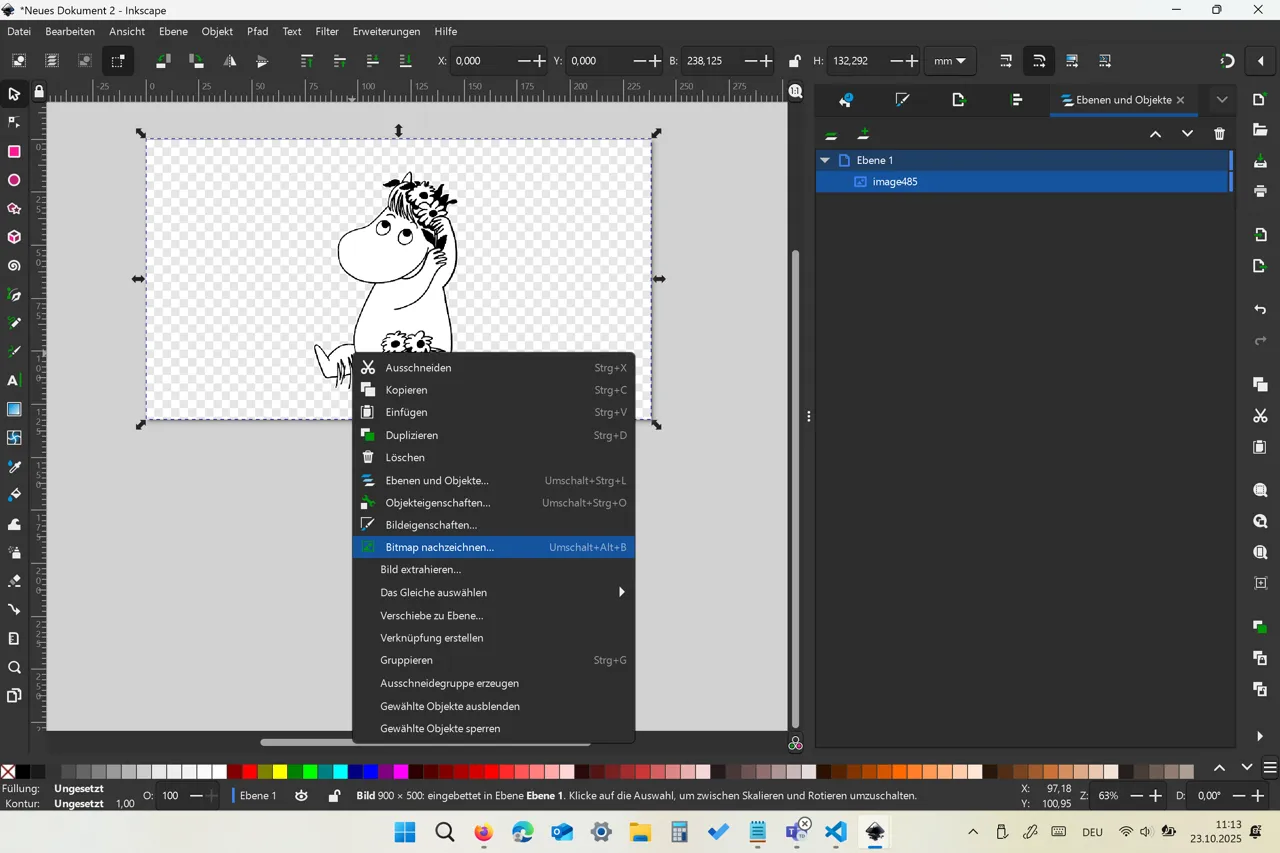Select the Connector tool
Image resolution: width=1280 pixels, height=853 pixels.
pyautogui.click(x=14, y=609)
